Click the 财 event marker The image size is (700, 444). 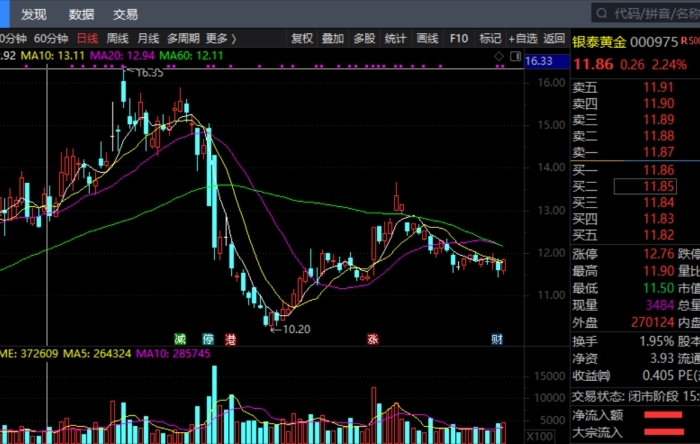497,339
